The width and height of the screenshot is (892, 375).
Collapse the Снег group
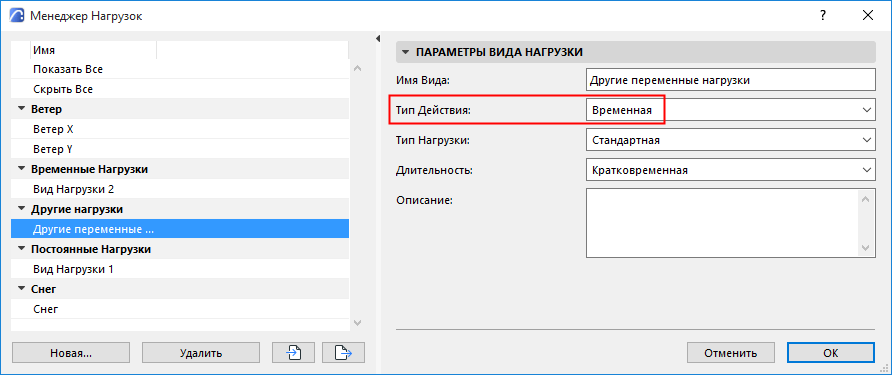[22, 289]
